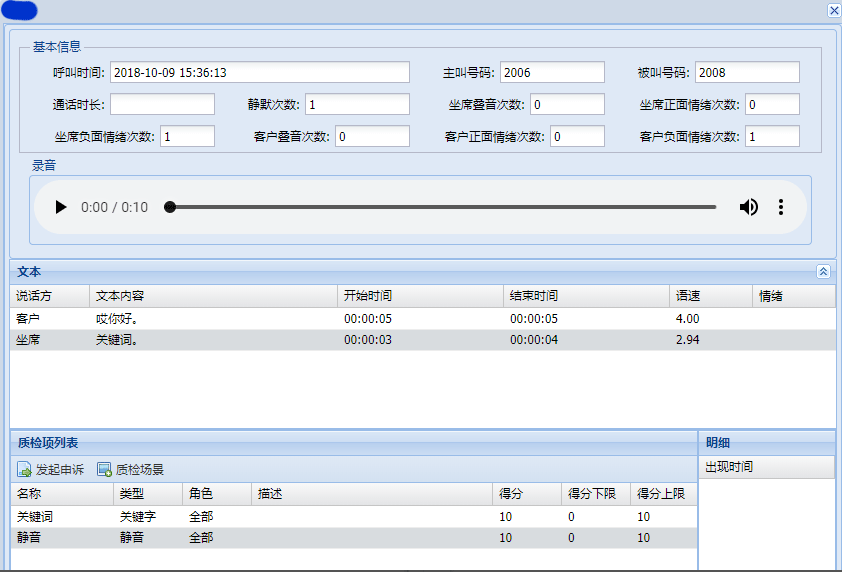842x572 pixels.
Task: Collapse the 文本 panel with chevron icon
Action: (x=823, y=271)
